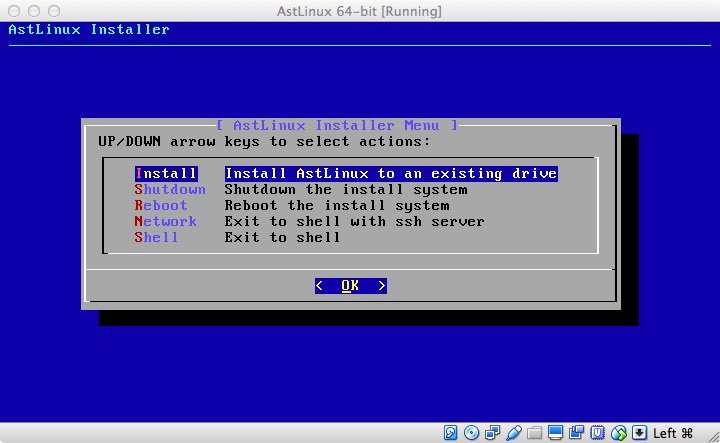Screen dimensions: 720x443
Task: Click the 'Exit to shell' description
Action: (x=282, y=237)
